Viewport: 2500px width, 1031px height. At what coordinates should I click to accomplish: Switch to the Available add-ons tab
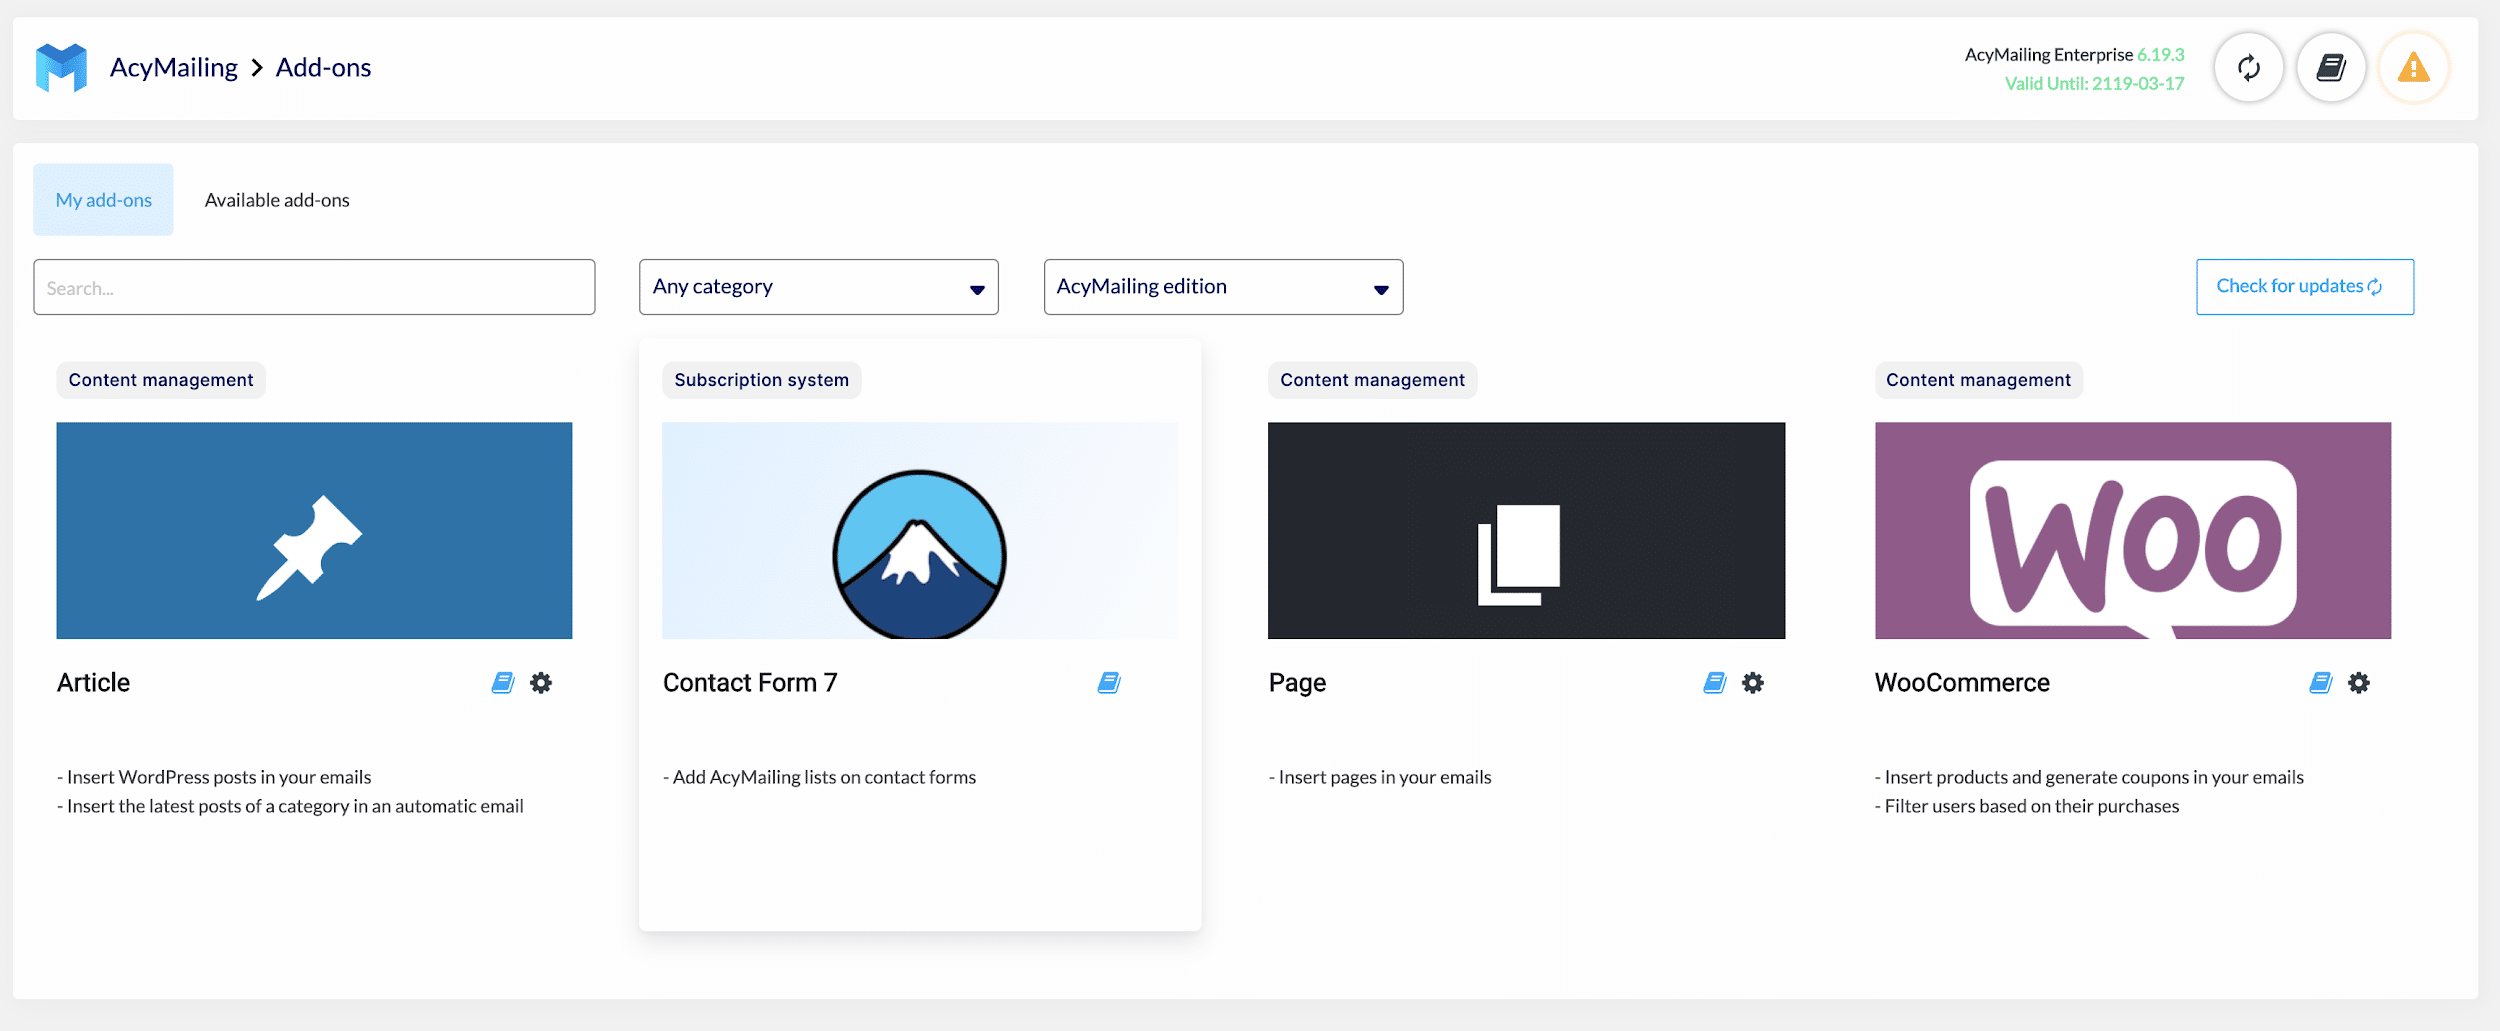pos(277,200)
